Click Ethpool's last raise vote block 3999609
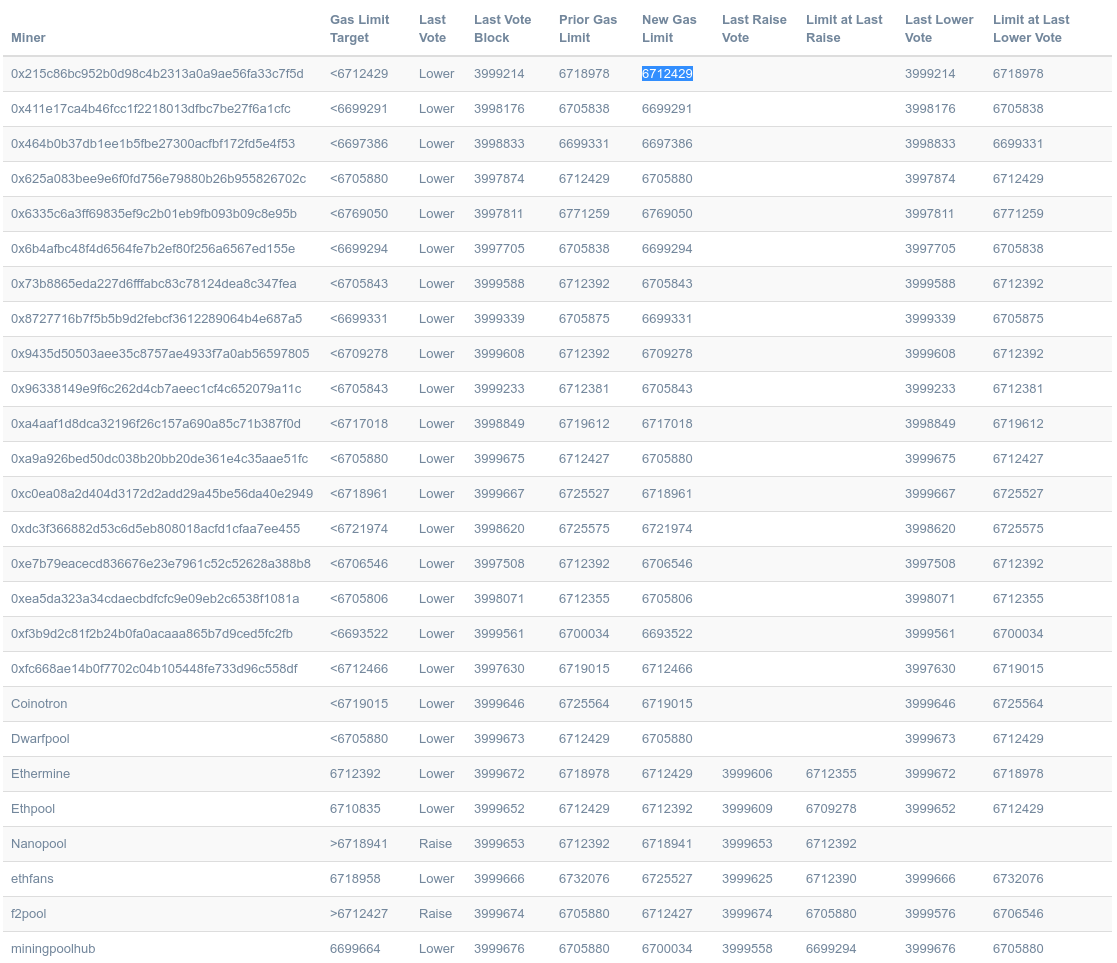The width and height of the screenshot is (1117, 963). click(x=747, y=808)
